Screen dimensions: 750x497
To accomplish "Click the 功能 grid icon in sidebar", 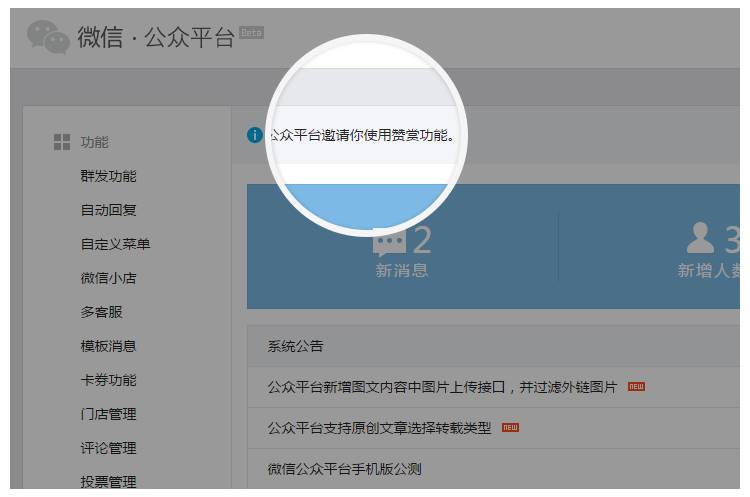I will (x=62, y=142).
